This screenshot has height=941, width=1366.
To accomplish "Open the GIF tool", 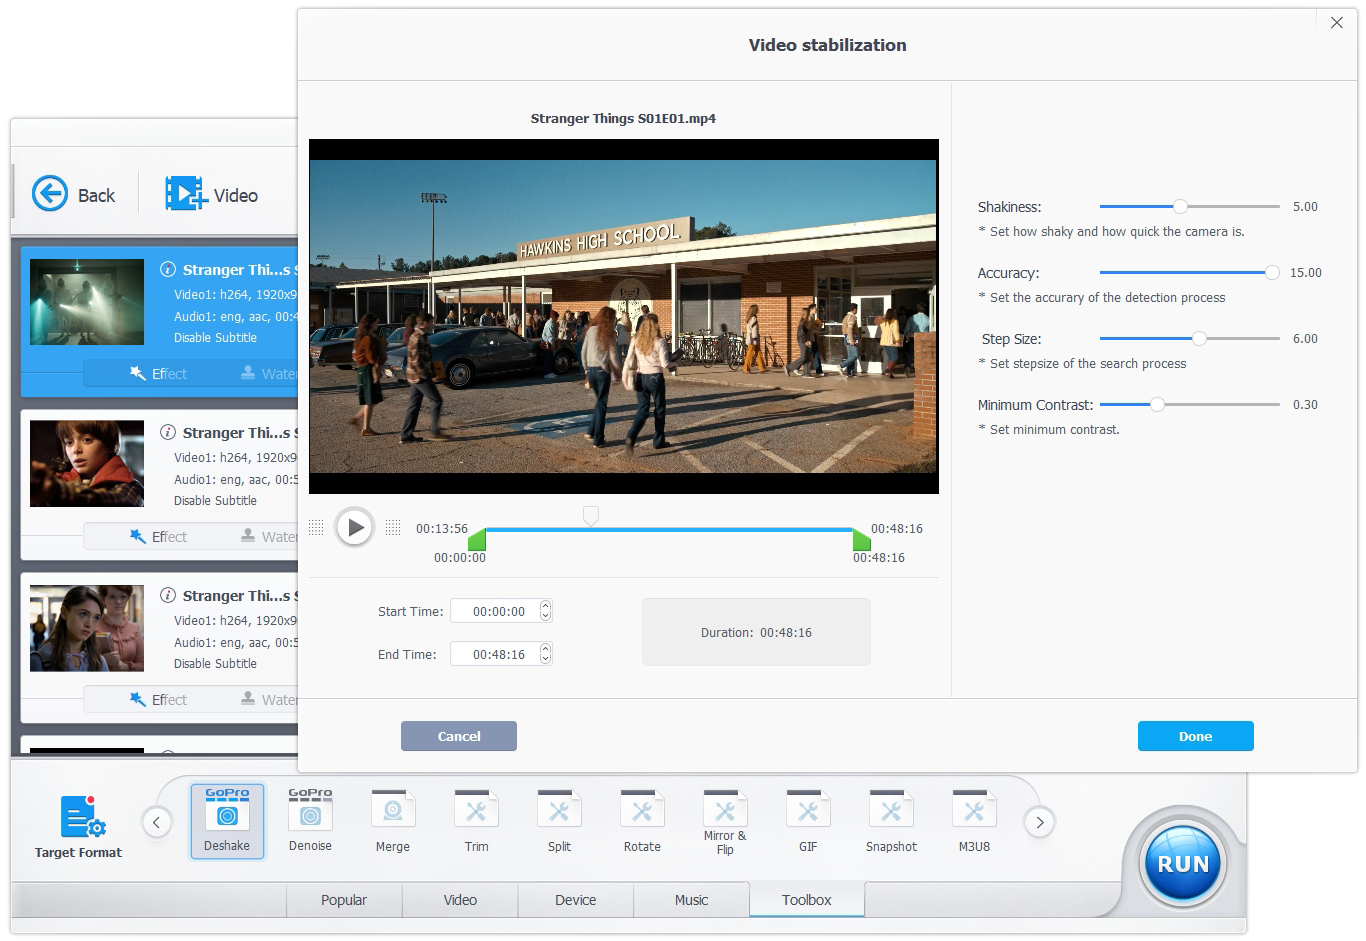I will [x=808, y=821].
